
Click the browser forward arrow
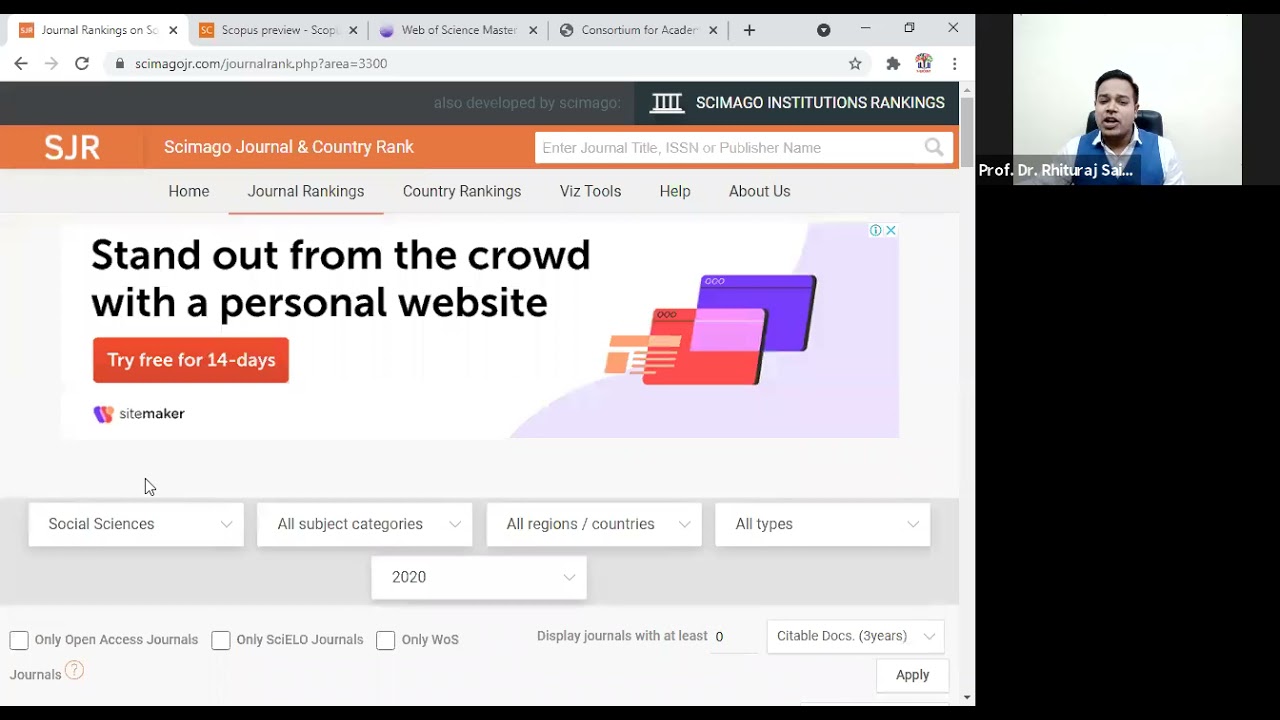[51, 63]
